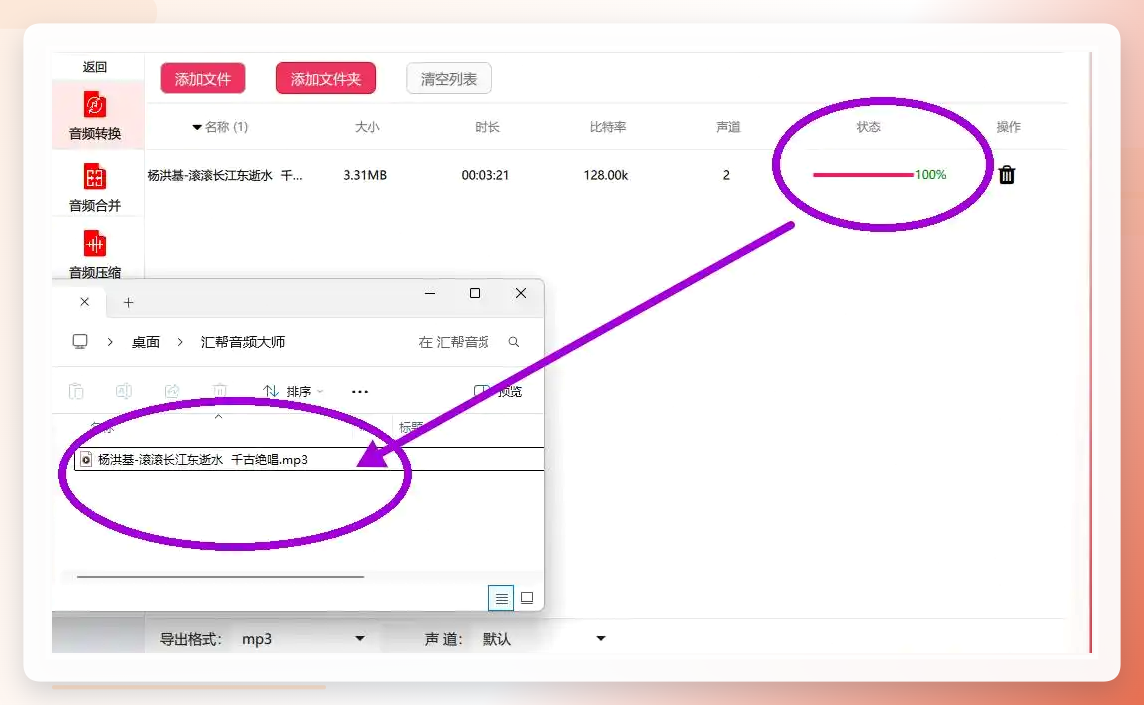Click 返回 to go back
This screenshot has height=705, width=1144.
click(x=95, y=66)
